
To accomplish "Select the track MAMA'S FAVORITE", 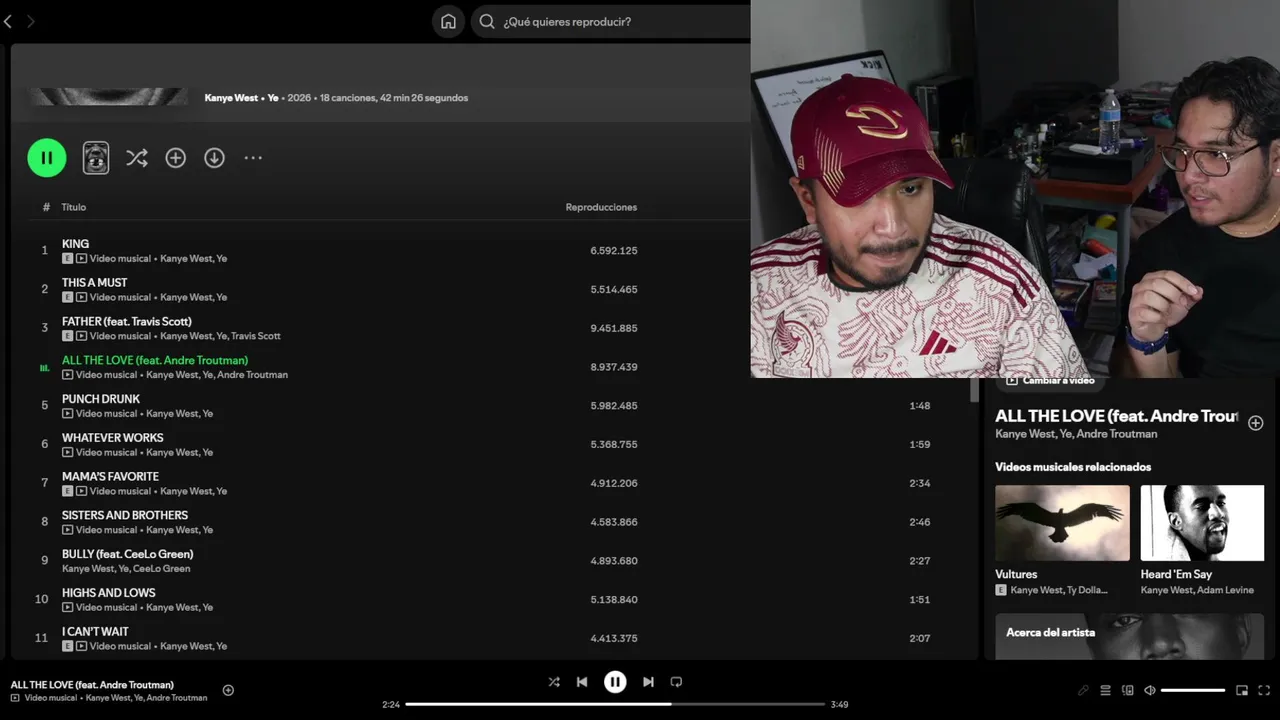I will (110, 477).
